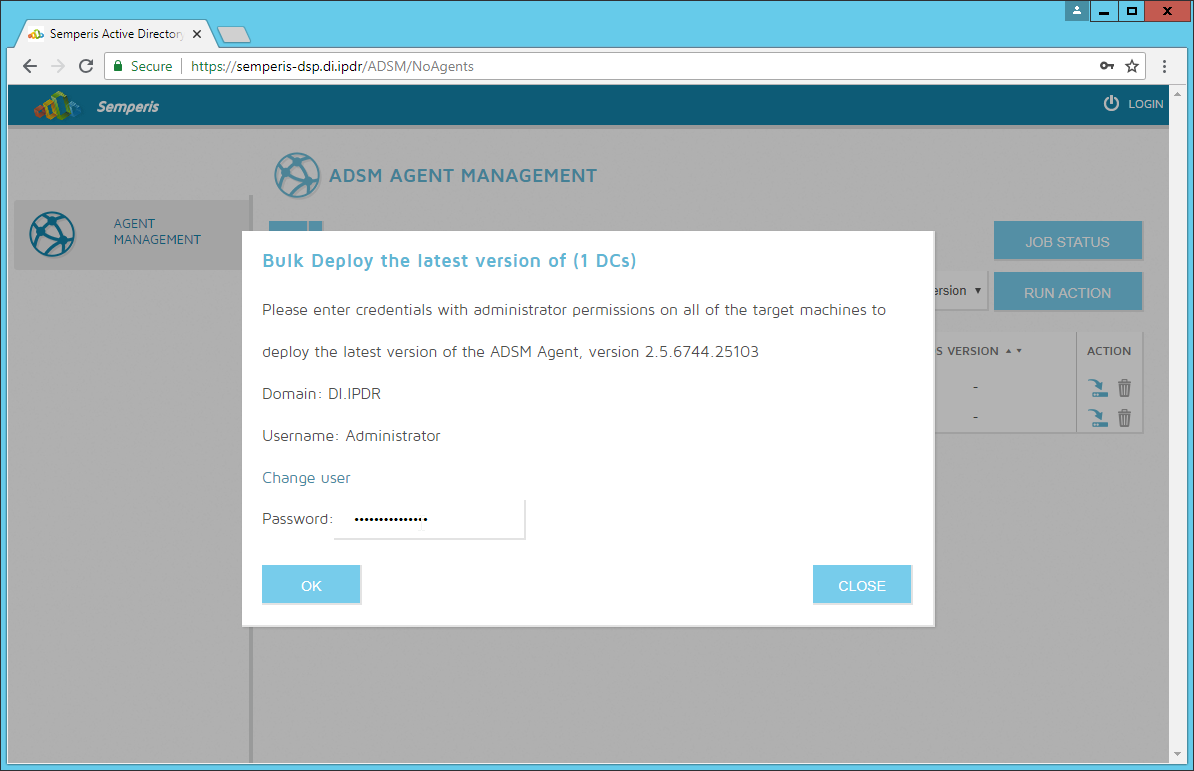1194x771 pixels.
Task: Click the saved password key icon
Action: (x=1107, y=66)
